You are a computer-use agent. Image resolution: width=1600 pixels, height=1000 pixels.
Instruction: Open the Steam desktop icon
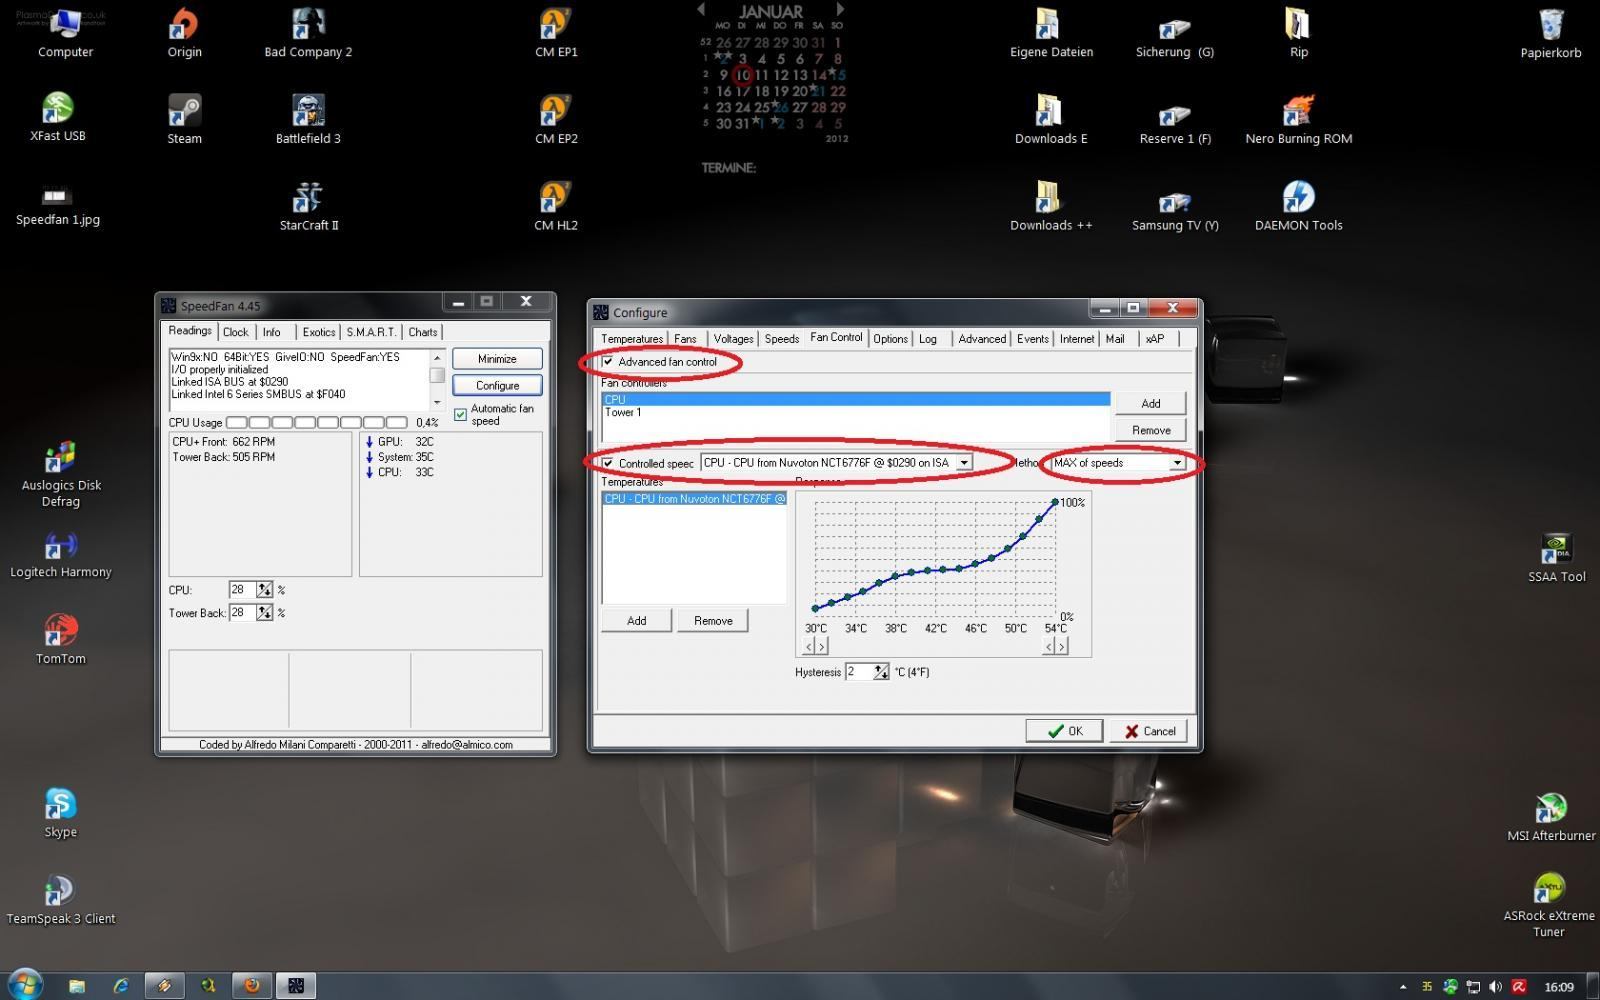coord(184,119)
